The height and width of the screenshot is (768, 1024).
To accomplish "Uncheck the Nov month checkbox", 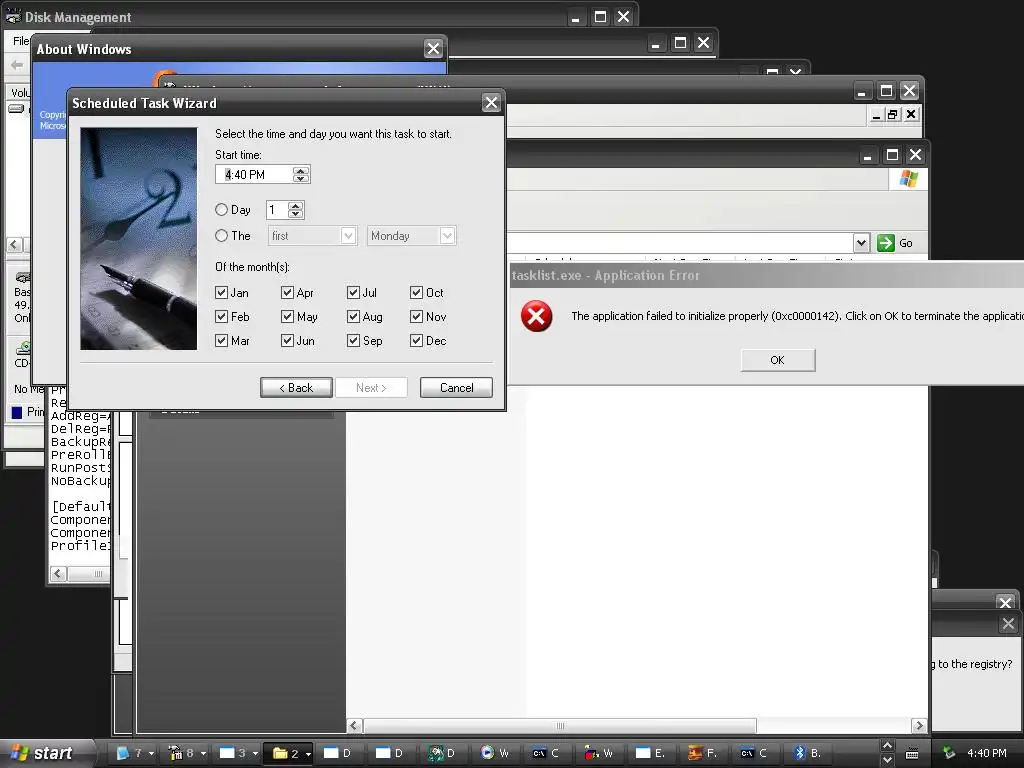I will point(417,317).
